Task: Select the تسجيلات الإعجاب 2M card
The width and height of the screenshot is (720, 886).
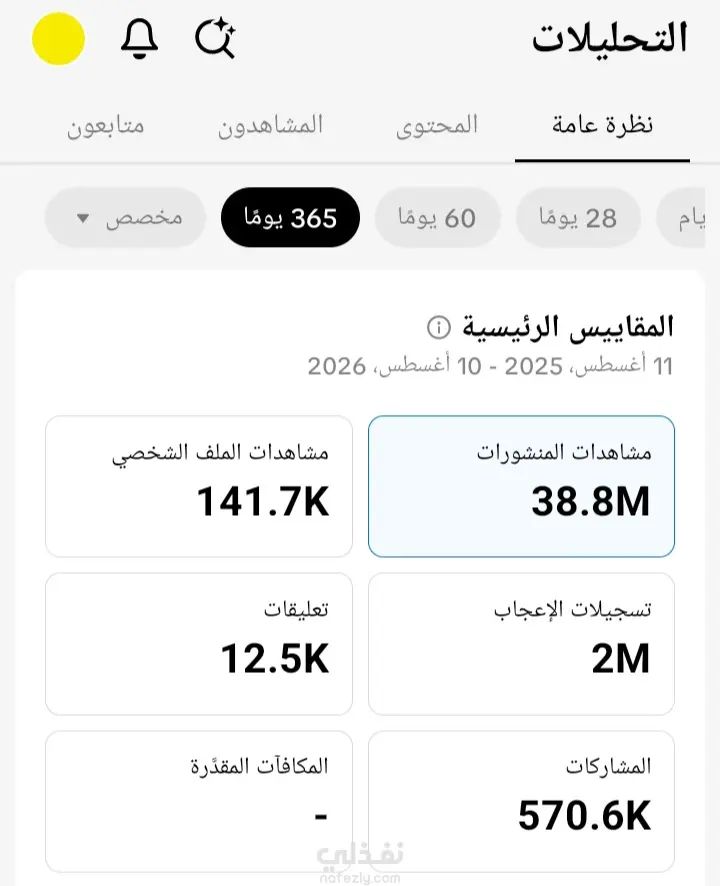Action: 521,644
